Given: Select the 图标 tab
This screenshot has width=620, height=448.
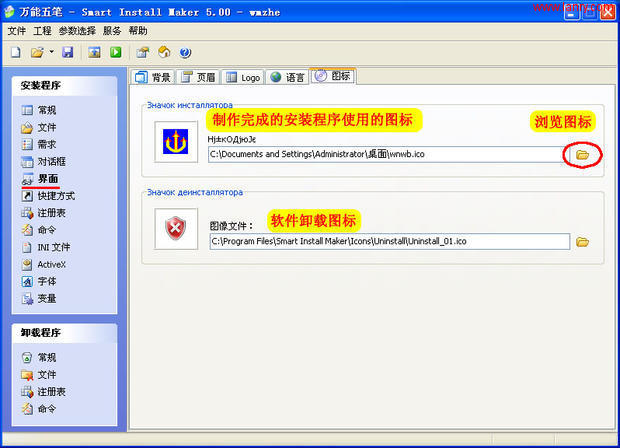Looking at the screenshot, I should pyautogui.click(x=333, y=76).
